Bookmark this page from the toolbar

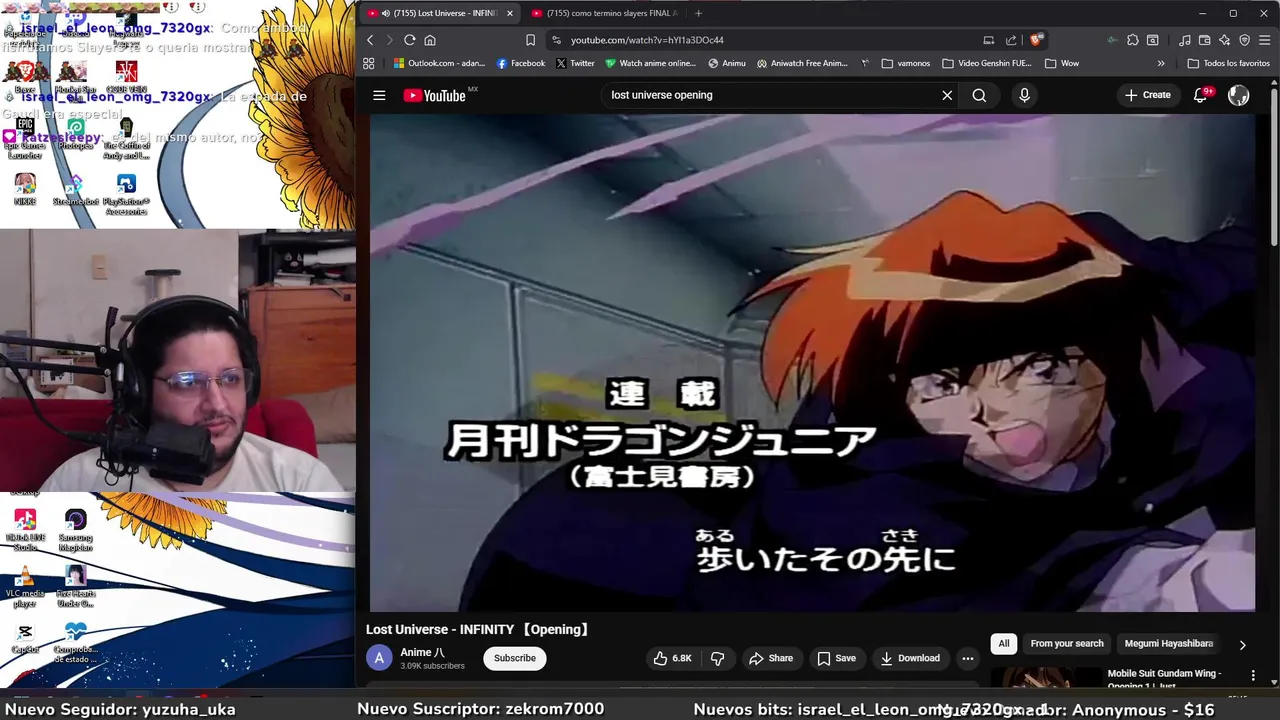click(x=530, y=40)
